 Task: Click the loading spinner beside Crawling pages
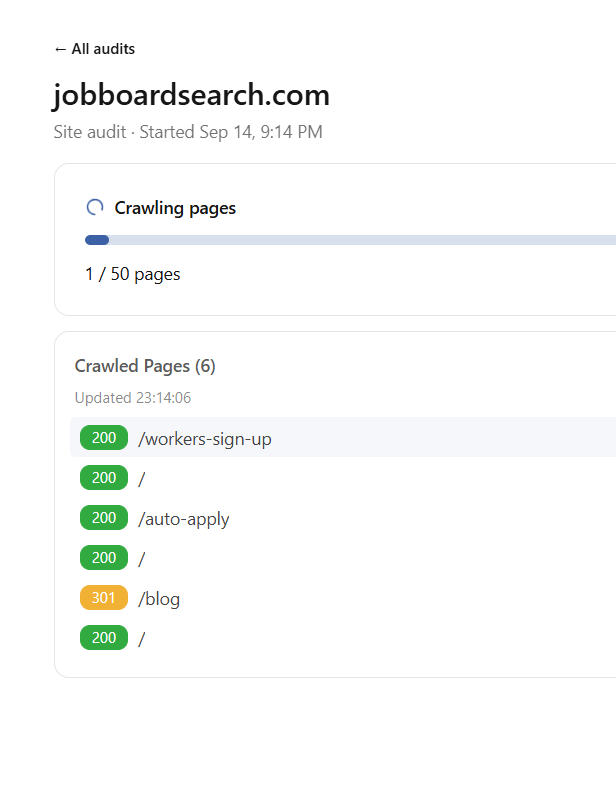(95, 207)
